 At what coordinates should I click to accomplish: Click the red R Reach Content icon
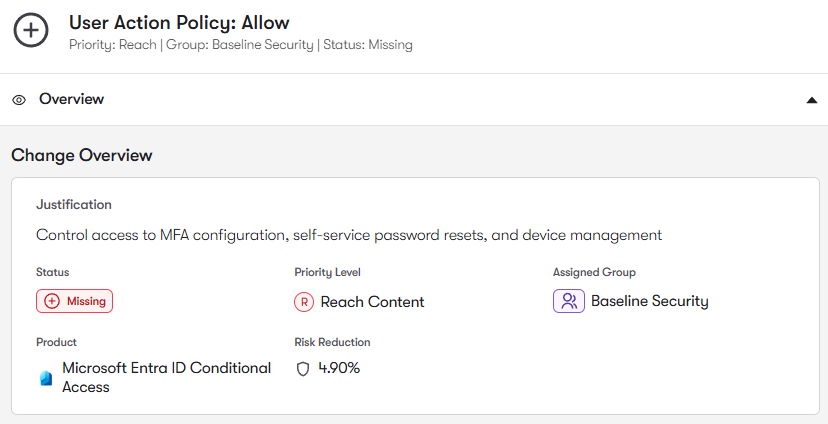coord(304,302)
